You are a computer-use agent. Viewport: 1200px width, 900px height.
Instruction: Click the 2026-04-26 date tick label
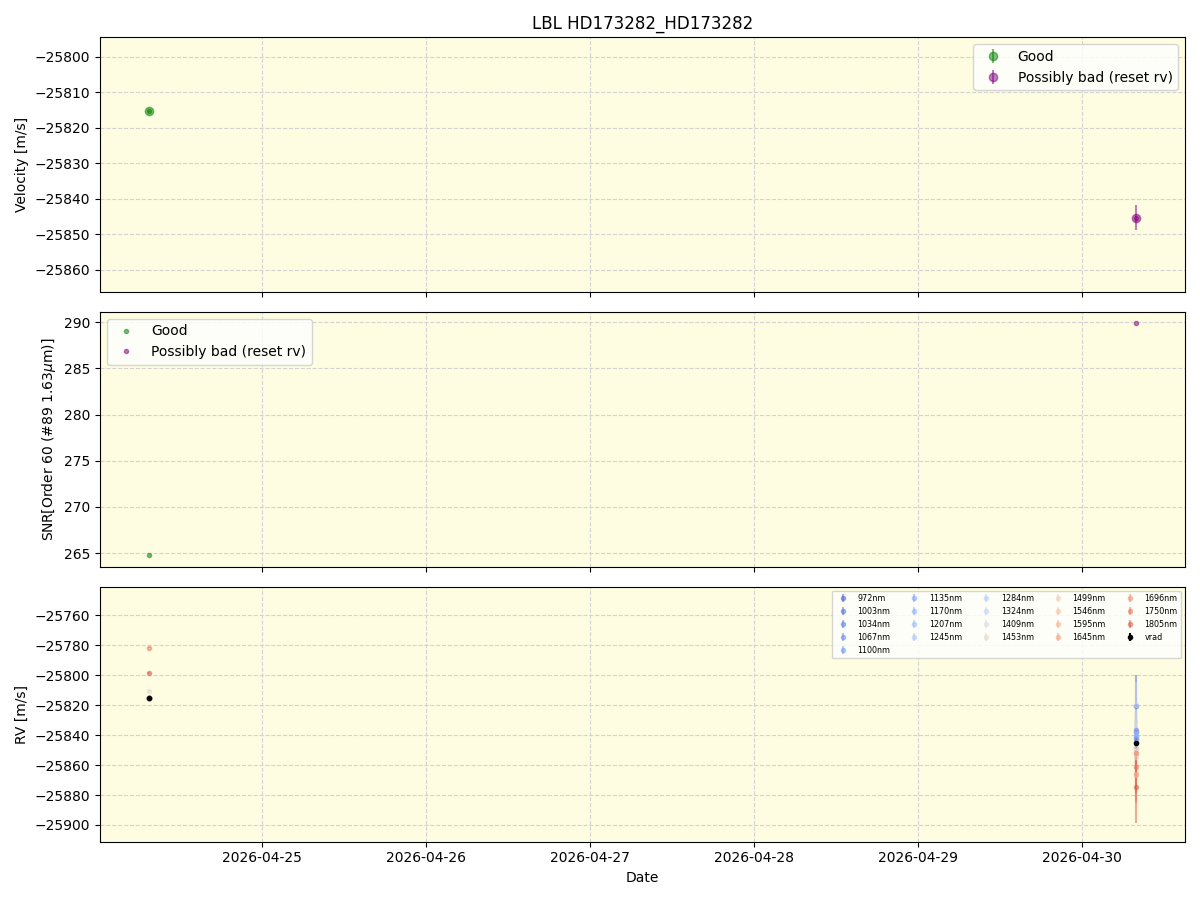(x=426, y=857)
